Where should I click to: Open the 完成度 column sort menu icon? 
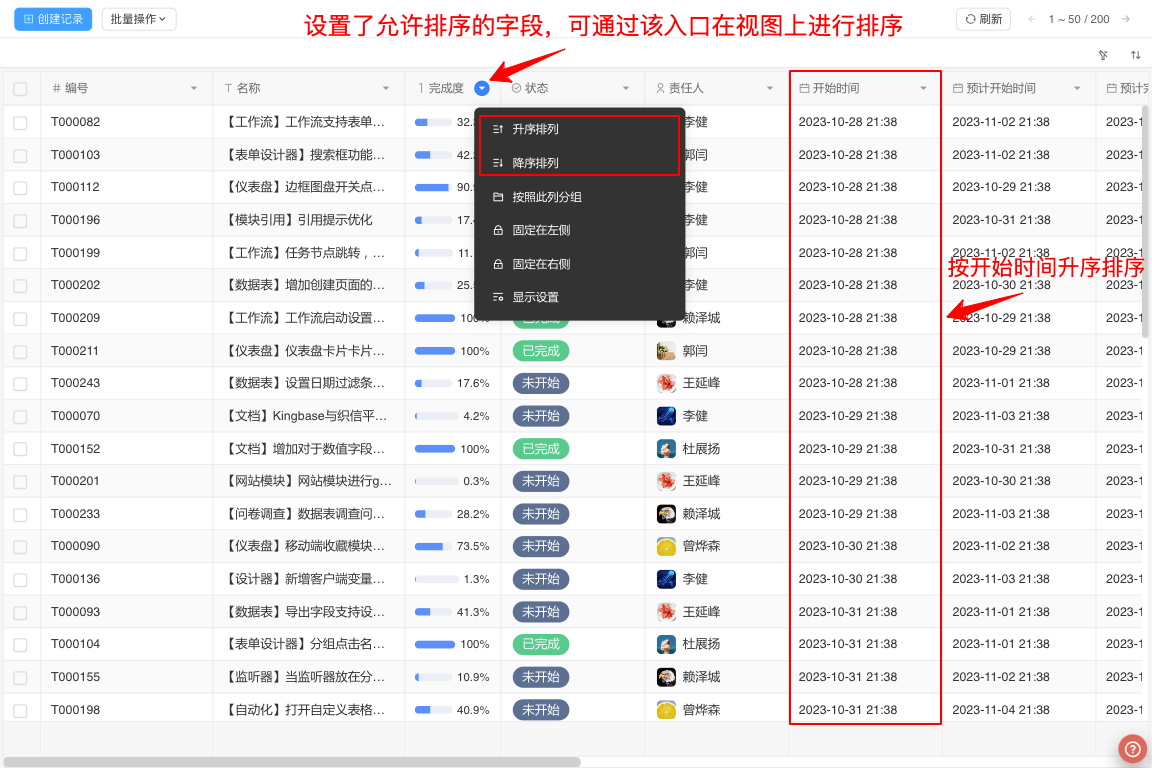click(x=482, y=87)
